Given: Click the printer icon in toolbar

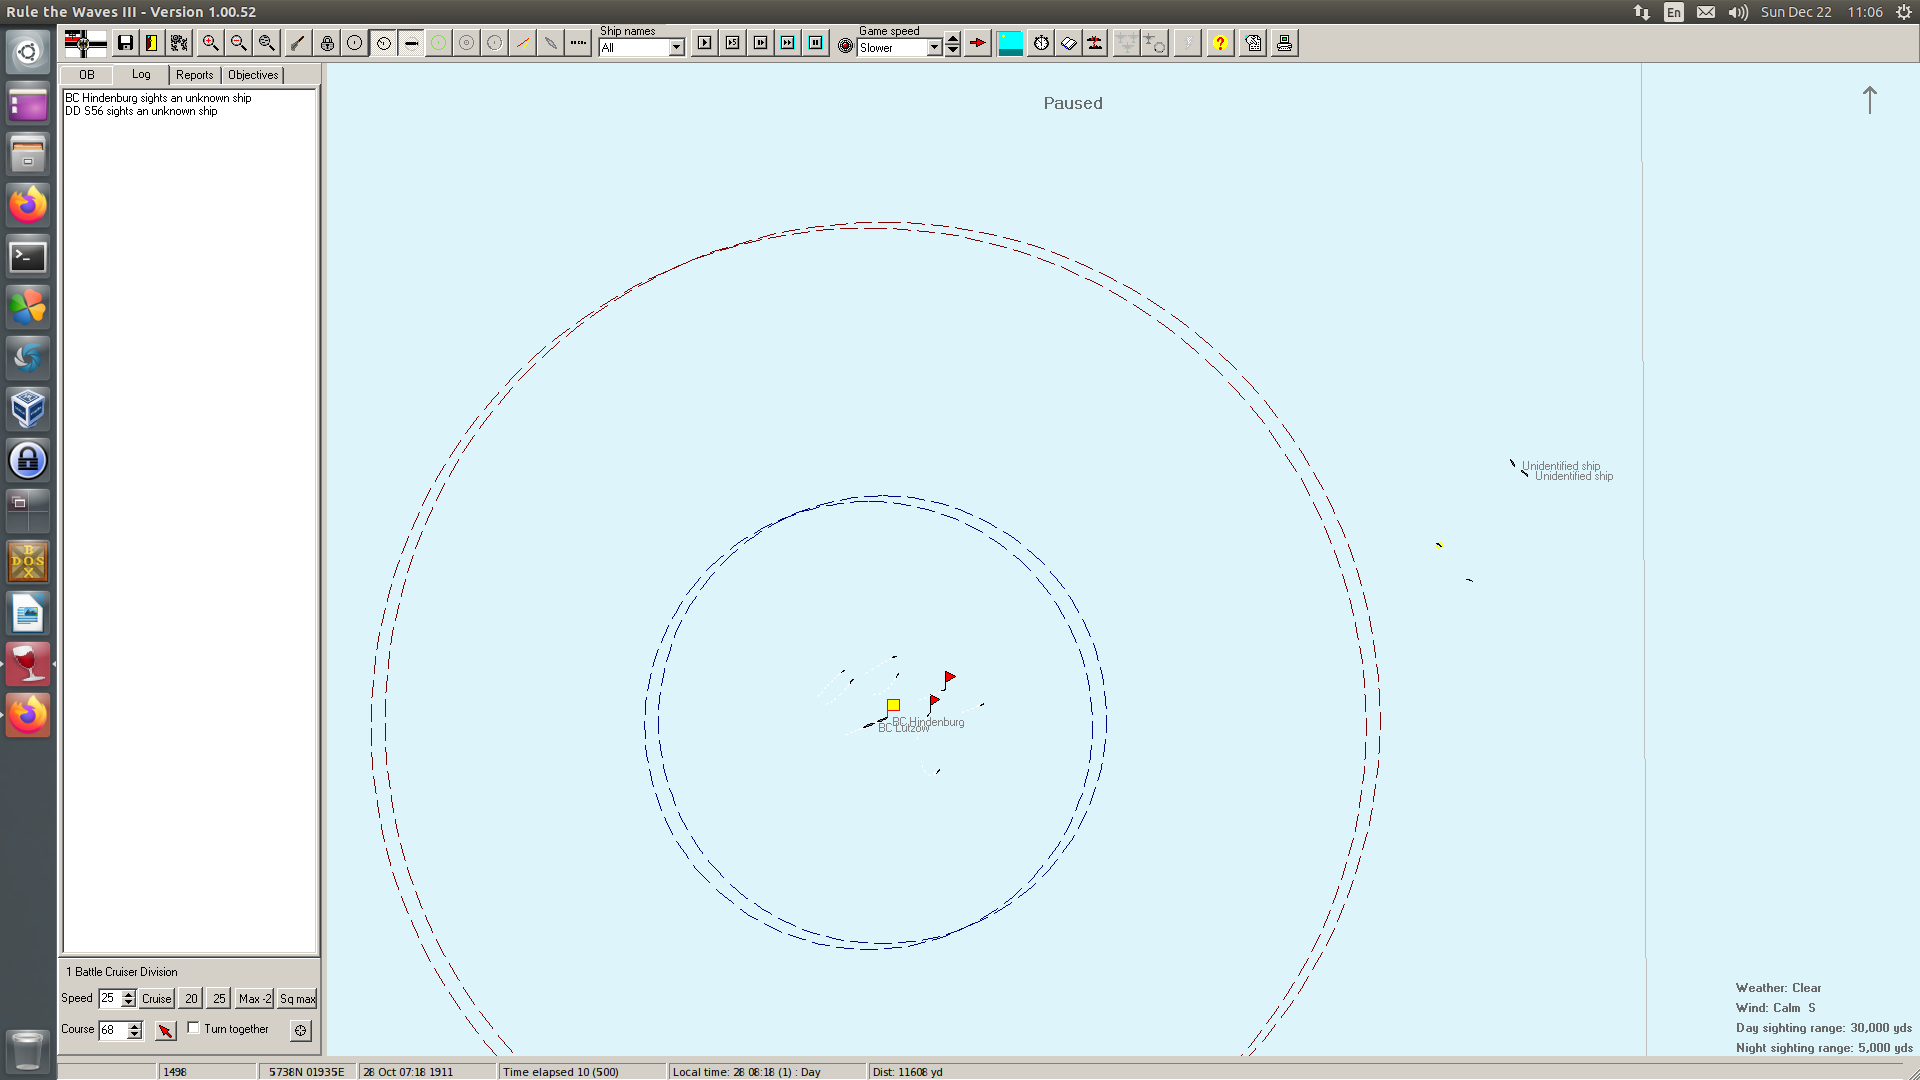Looking at the screenshot, I should [x=1284, y=43].
